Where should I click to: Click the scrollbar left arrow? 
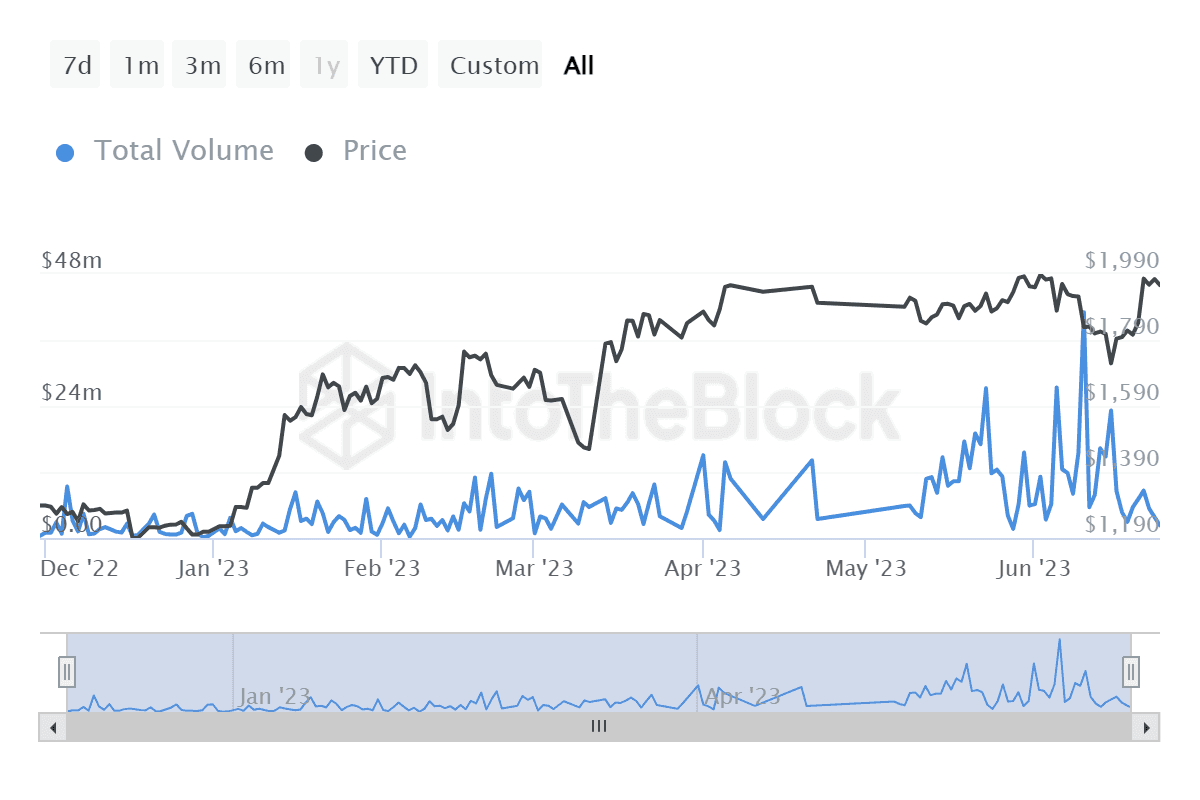pyautogui.click(x=52, y=727)
